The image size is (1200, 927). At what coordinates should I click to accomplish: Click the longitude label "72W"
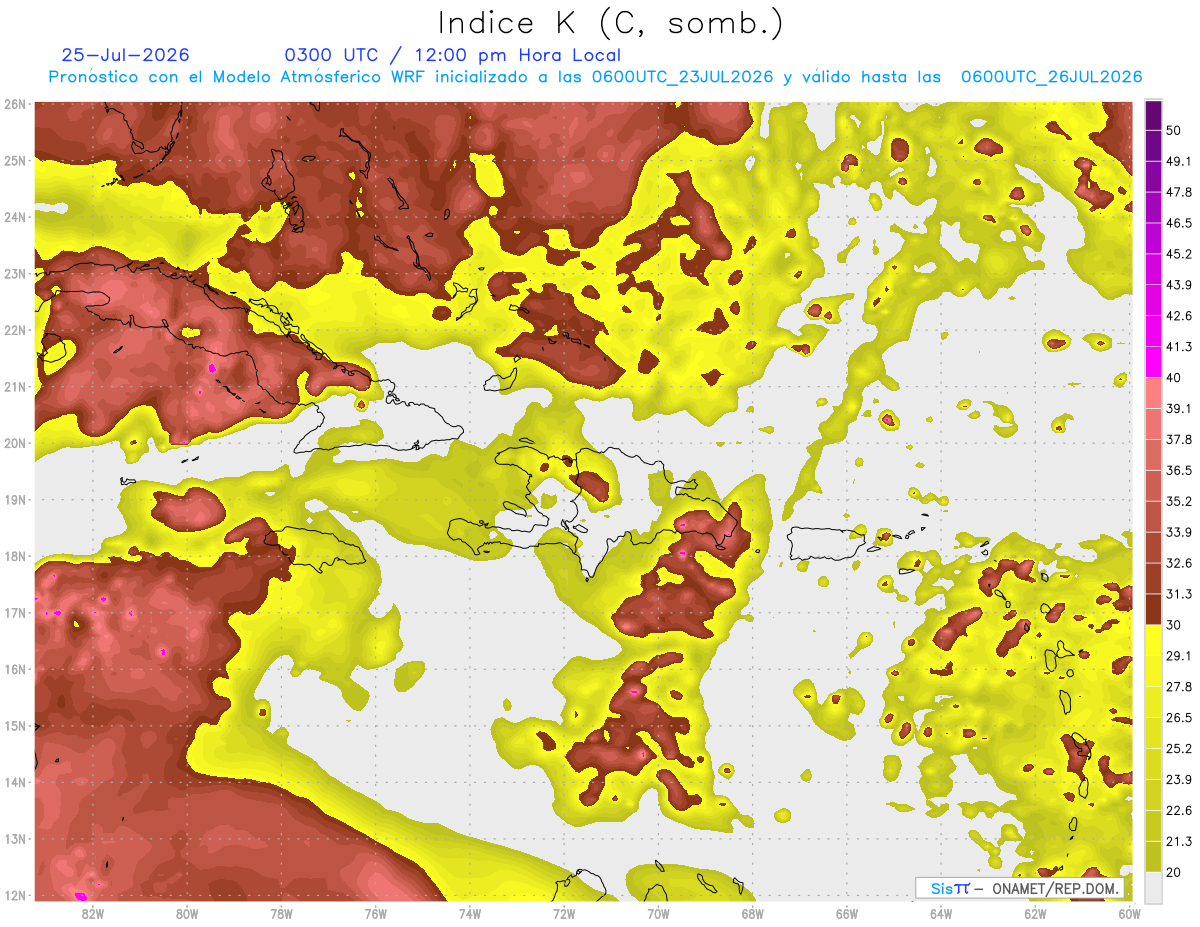[x=564, y=913]
